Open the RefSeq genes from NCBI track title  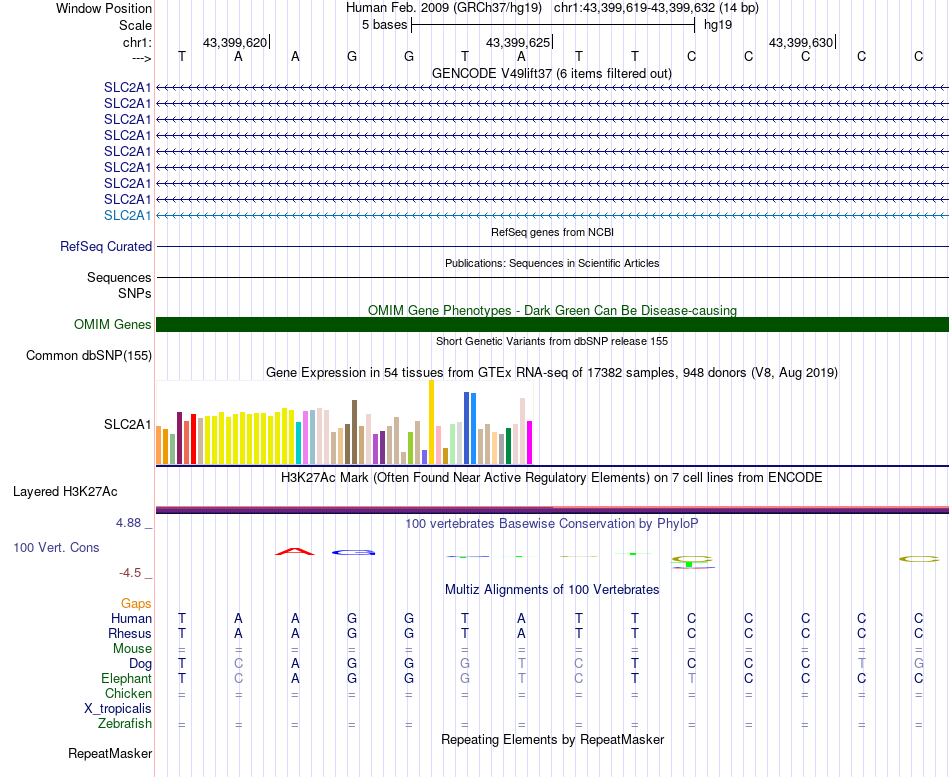[552, 232]
